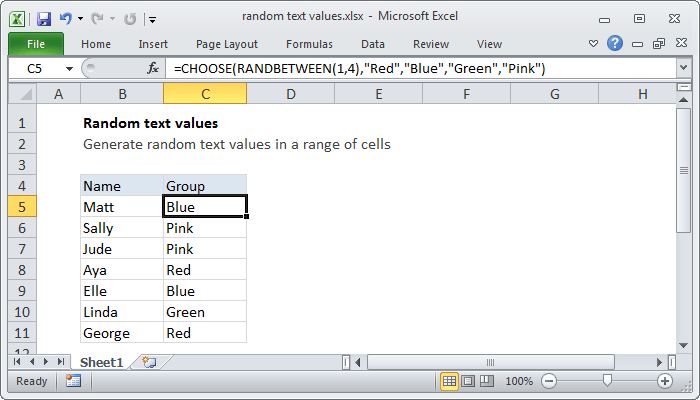Expand the formula bar

pos(683,68)
